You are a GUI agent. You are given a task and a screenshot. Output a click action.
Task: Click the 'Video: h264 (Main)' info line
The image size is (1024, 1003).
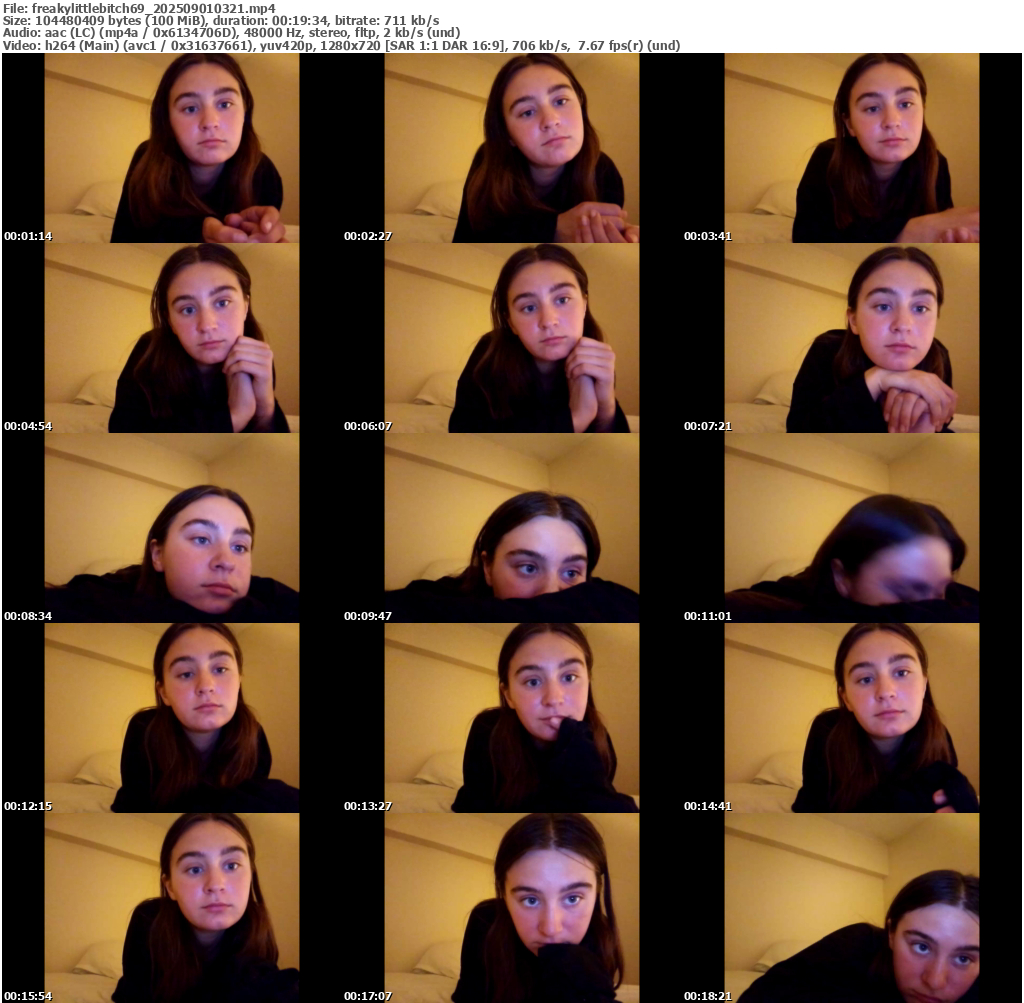pyautogui.click(x=342, y=46)
